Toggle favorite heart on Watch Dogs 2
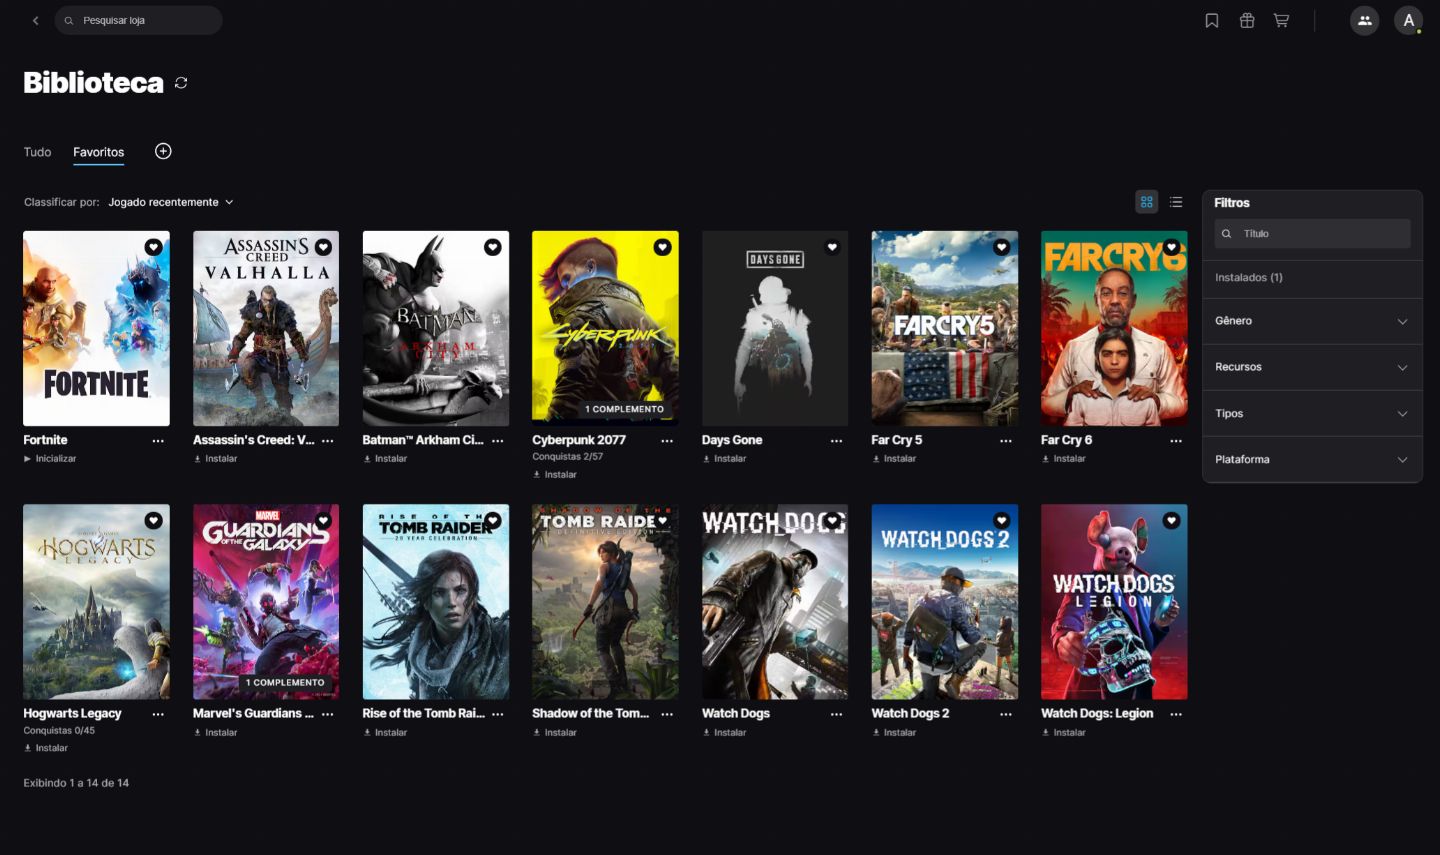The image size is (1440, 855). click(x=1001, y=520)
